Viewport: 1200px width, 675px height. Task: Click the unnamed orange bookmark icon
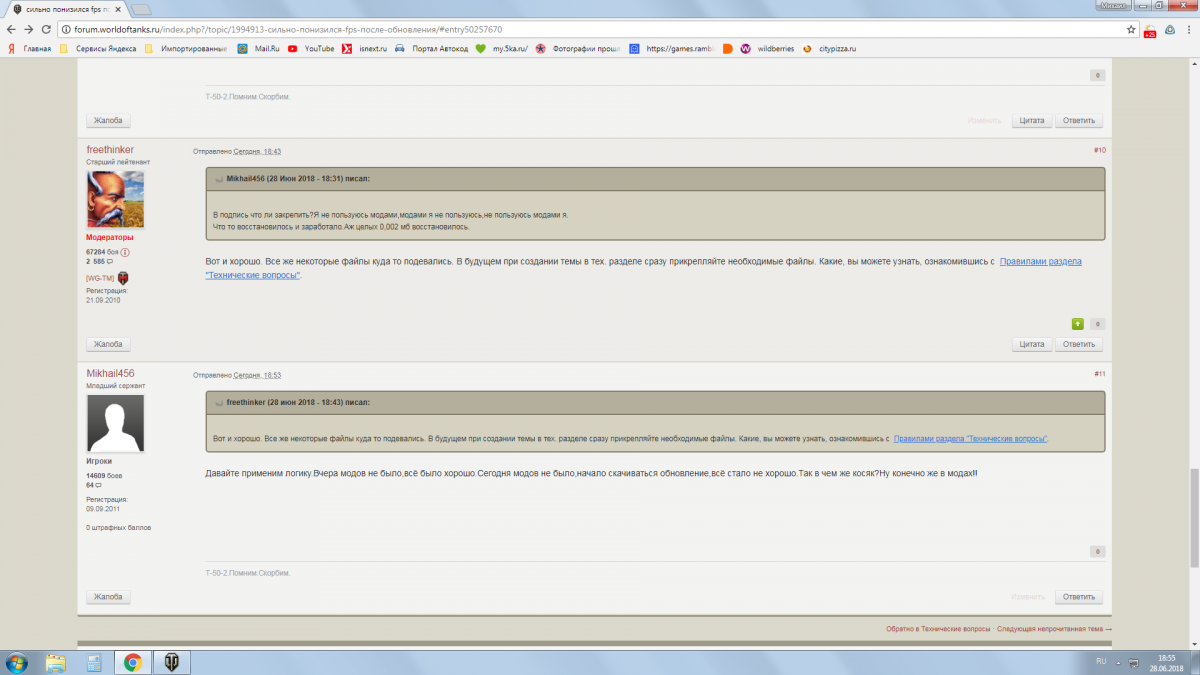click(728, 48)
